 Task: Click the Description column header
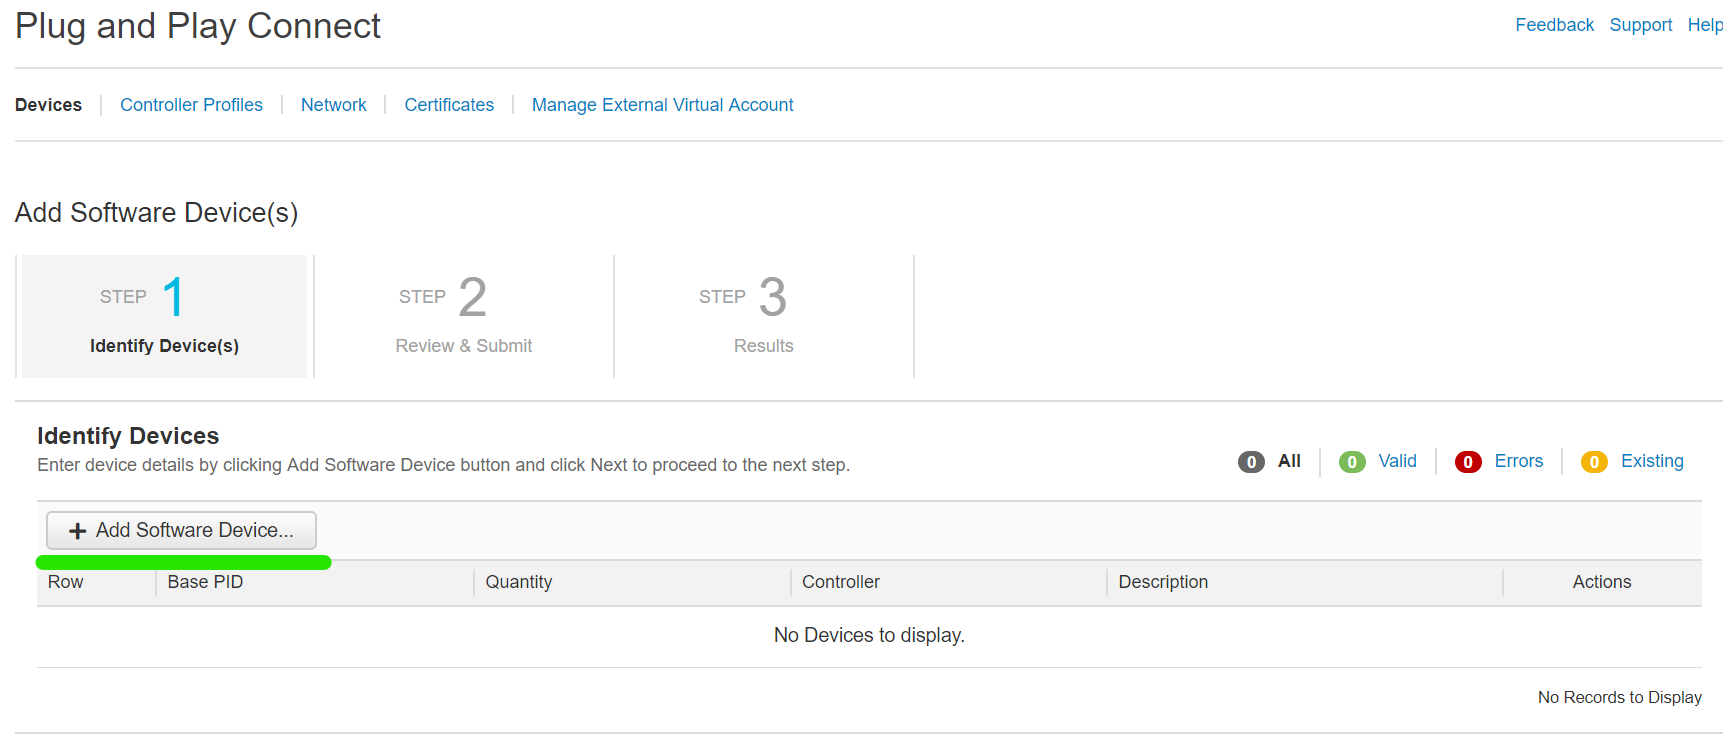(x=1163, y=582)
